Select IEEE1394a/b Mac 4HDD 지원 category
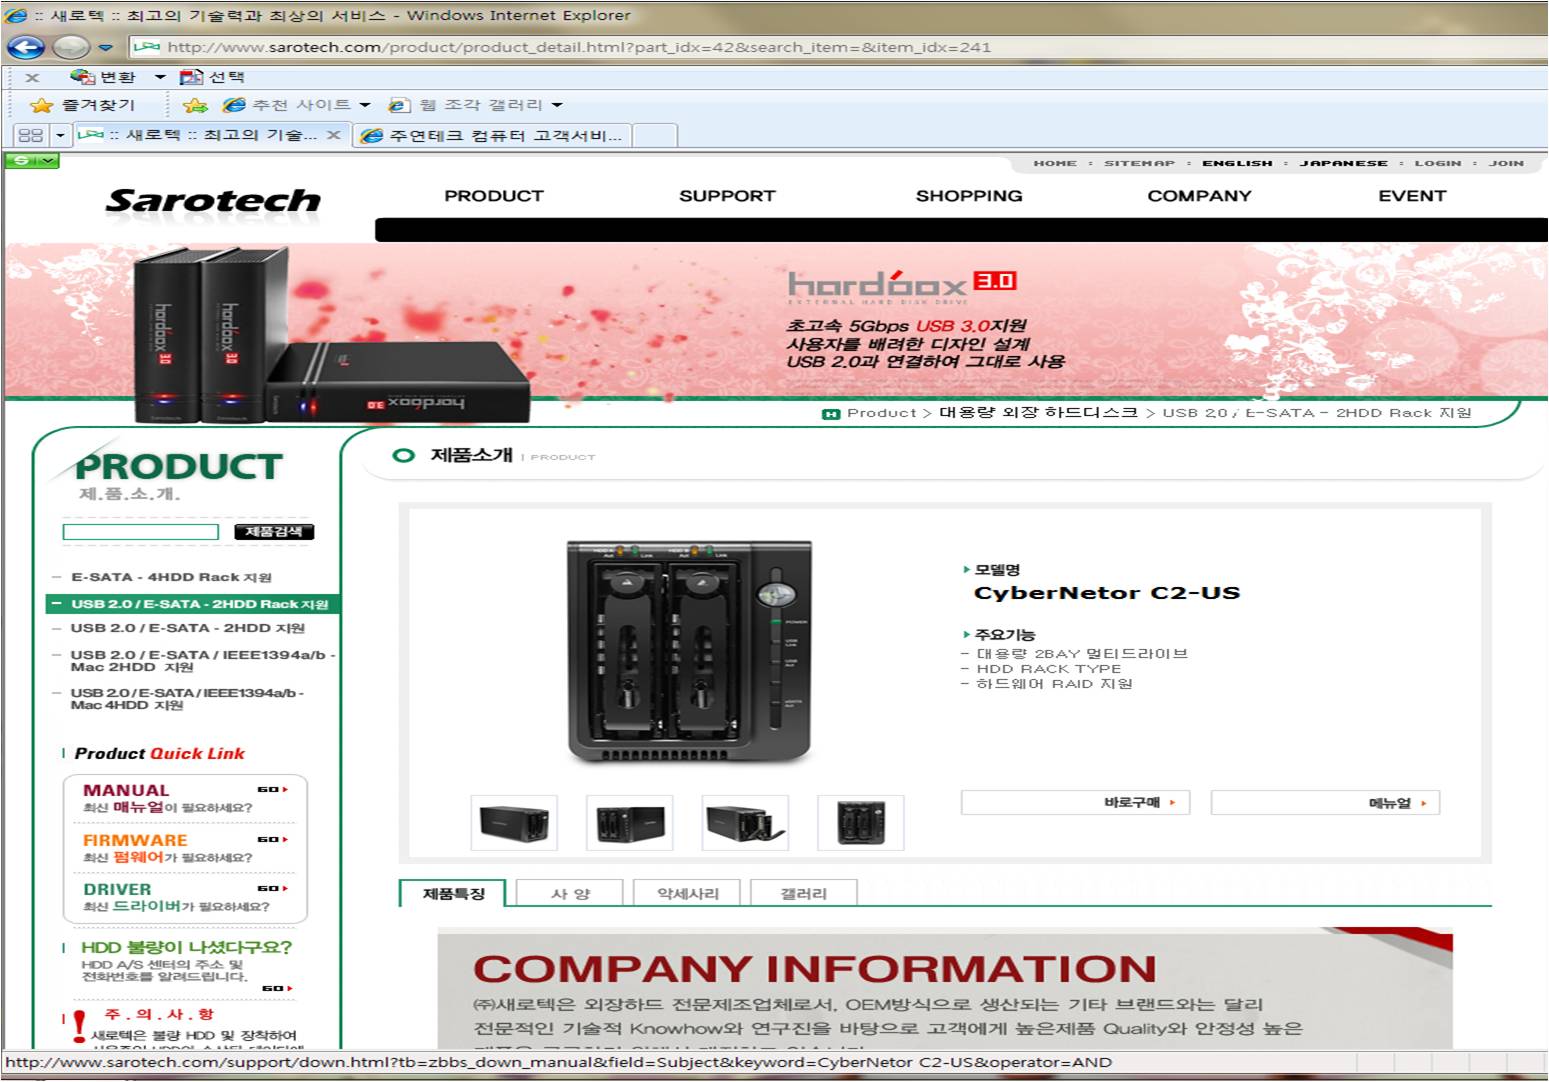Viewport: 1549px width, 1082px height. tap(187, 698)
